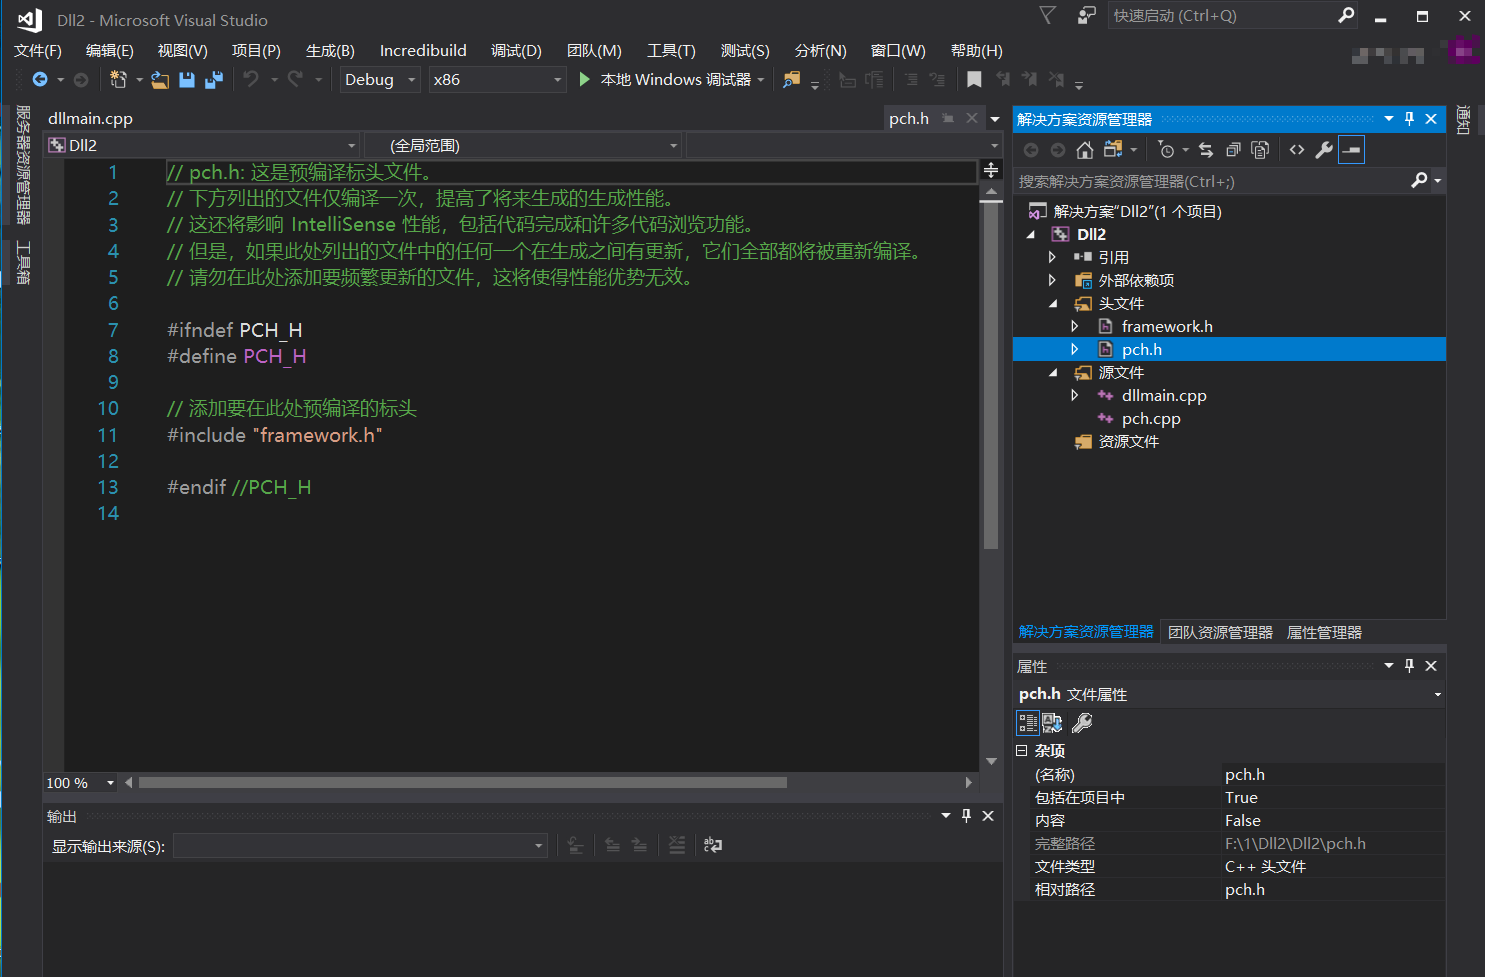Click the editor horizontal scrollbar
The width and height of the screenshot is (1485, 977).
[462, 783]
